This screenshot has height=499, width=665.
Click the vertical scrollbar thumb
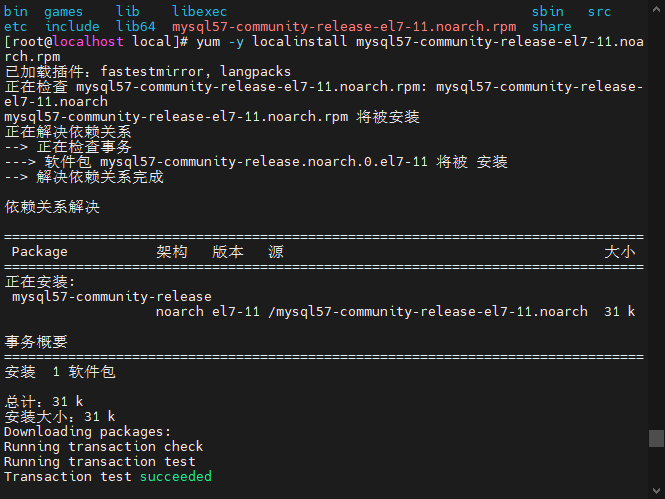[x=656, y=438]
